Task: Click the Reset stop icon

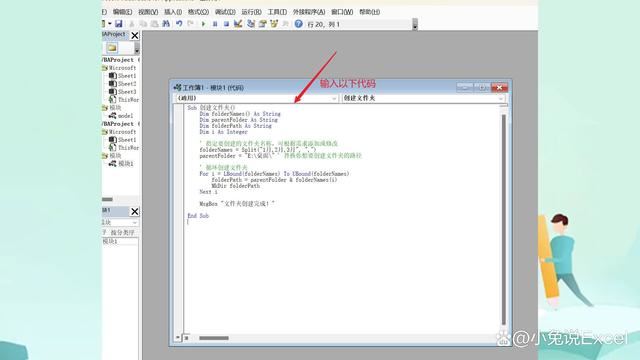Action: pos(226,24)
